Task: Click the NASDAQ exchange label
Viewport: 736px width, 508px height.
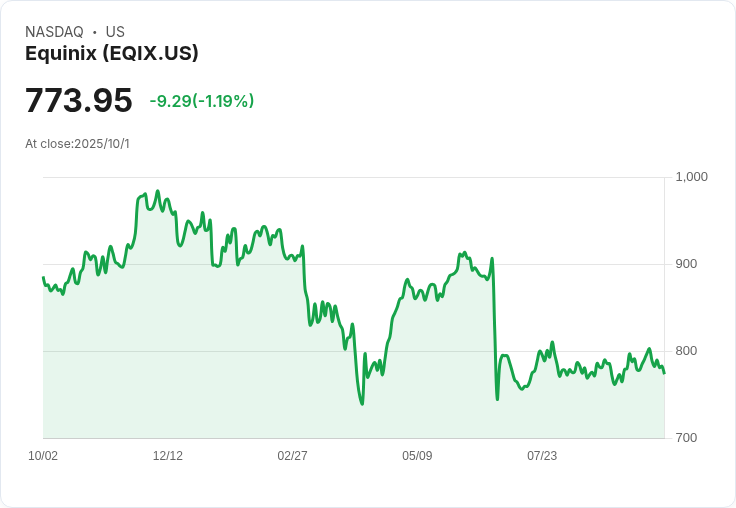Action: click(x=54, y=32)
